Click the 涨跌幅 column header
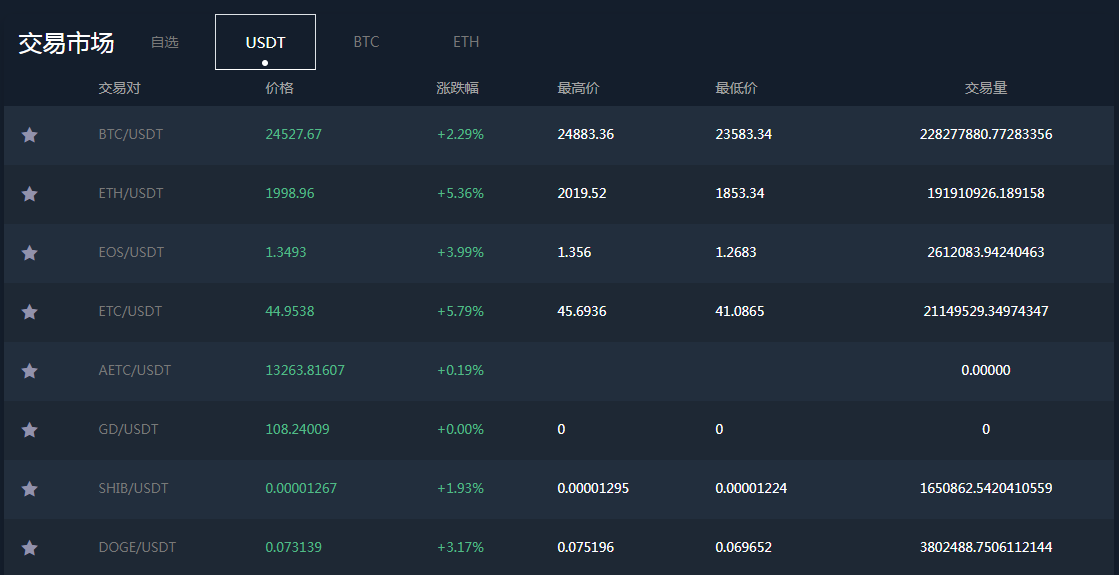 pyautogui.click(x=458, y=88)
